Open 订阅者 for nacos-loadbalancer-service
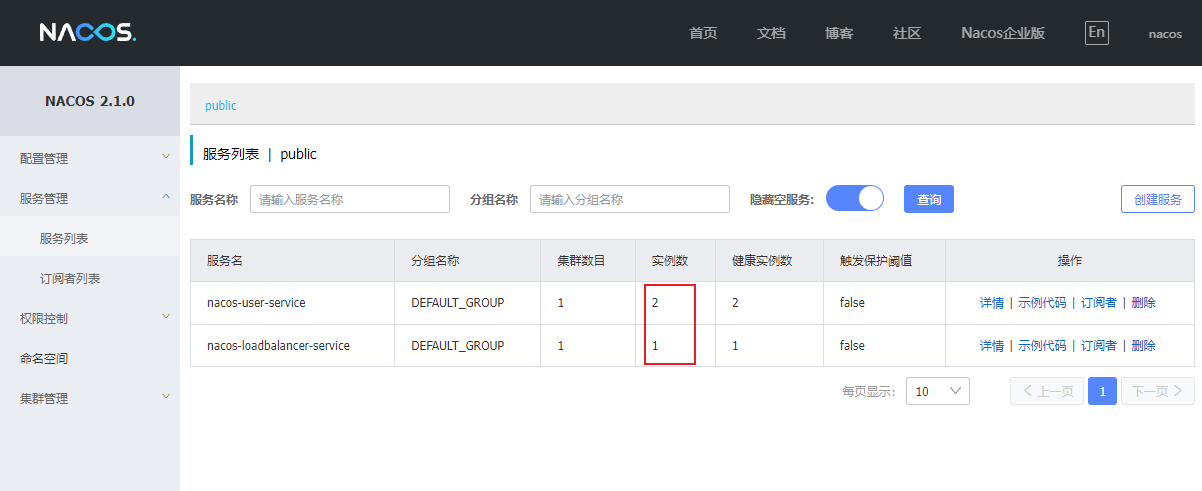Image resolution: width=1202 pixels, height=491 pixels. 1099,346
